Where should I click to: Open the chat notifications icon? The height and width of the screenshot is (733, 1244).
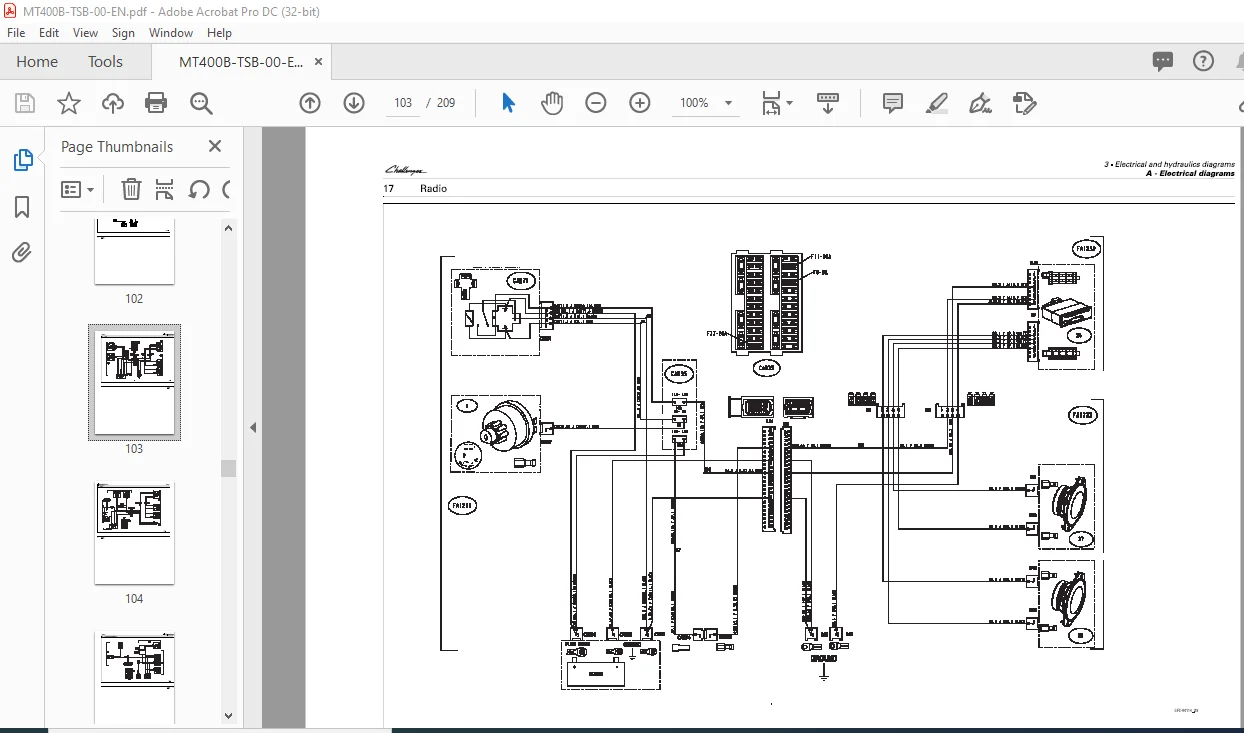(x=1162, y=61)
